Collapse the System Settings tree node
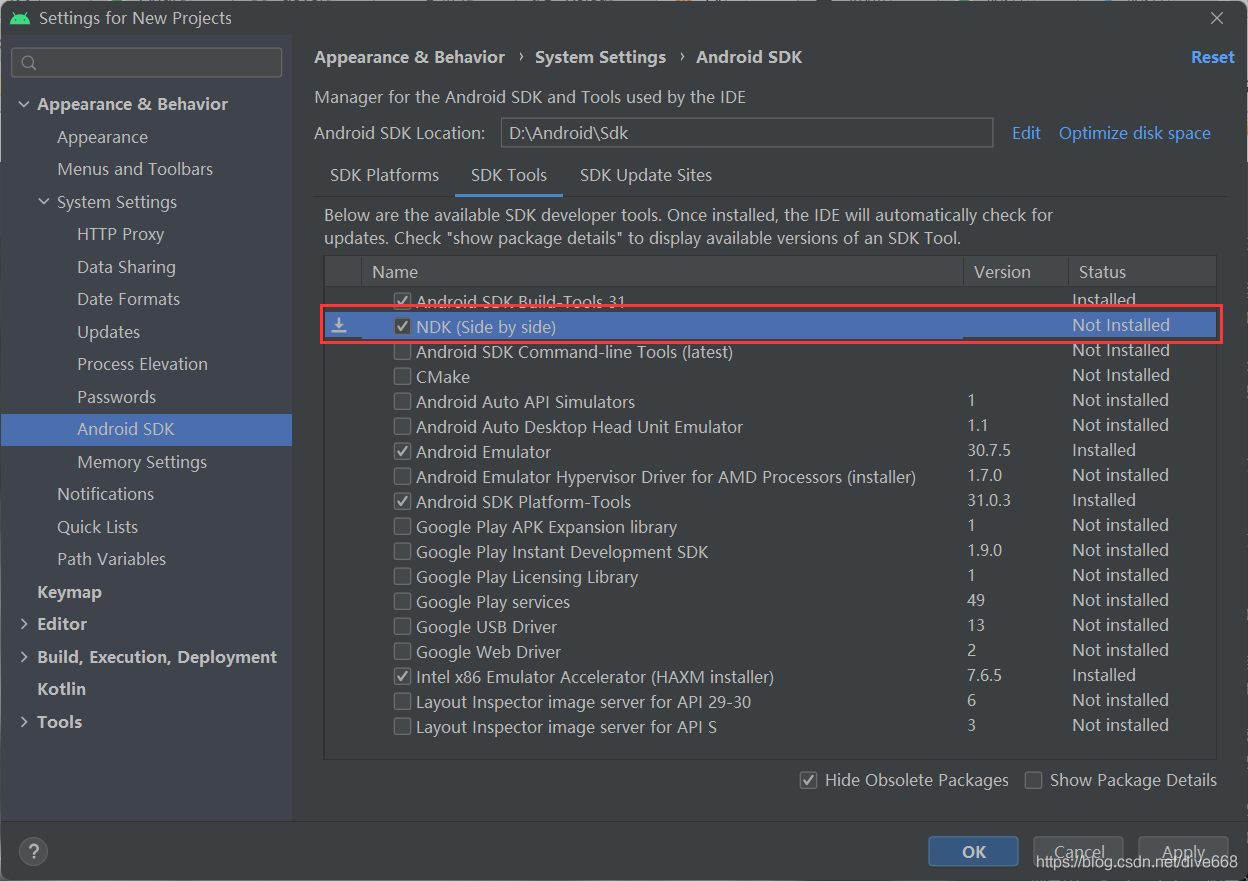 [44, 202]
